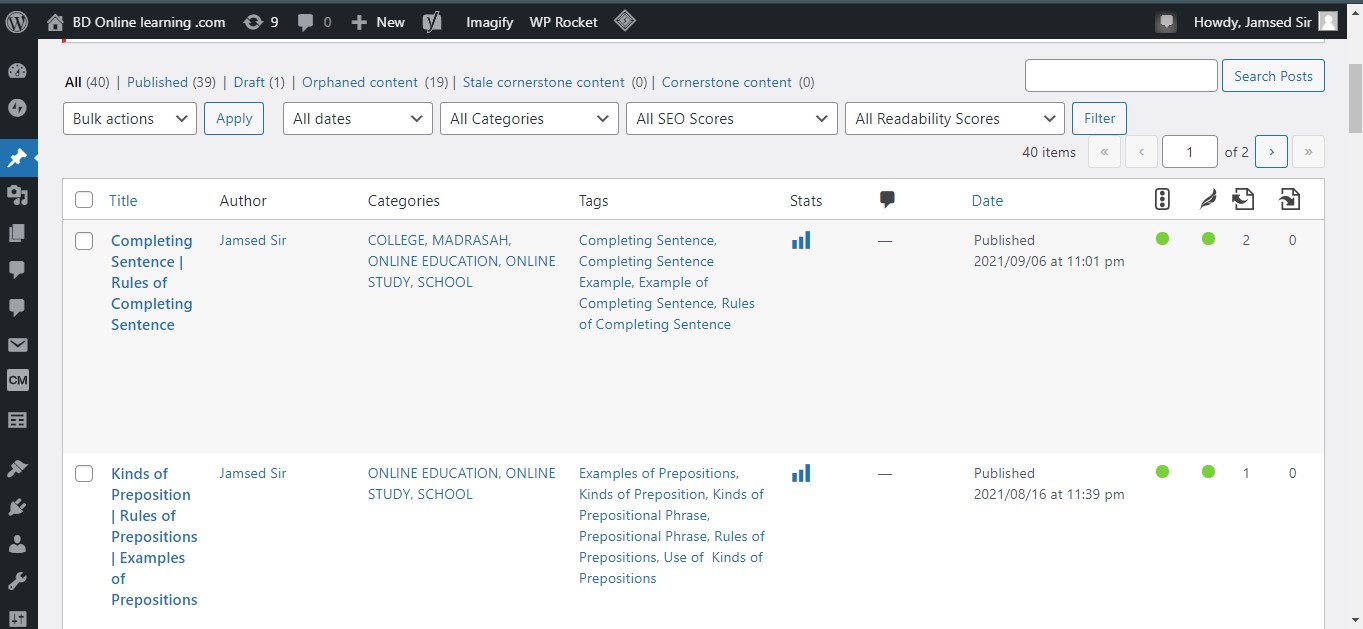Open the CM plugin icon in sidebar
Viewport: 1363px width, 629px height.
(17, 380)
